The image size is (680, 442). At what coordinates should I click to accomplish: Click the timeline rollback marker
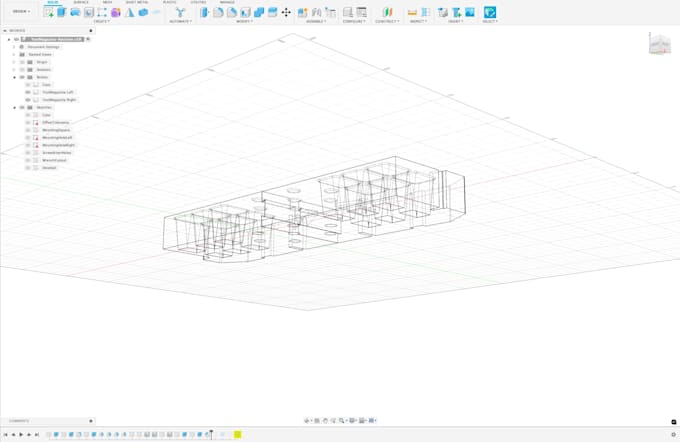tap(211, 434)
